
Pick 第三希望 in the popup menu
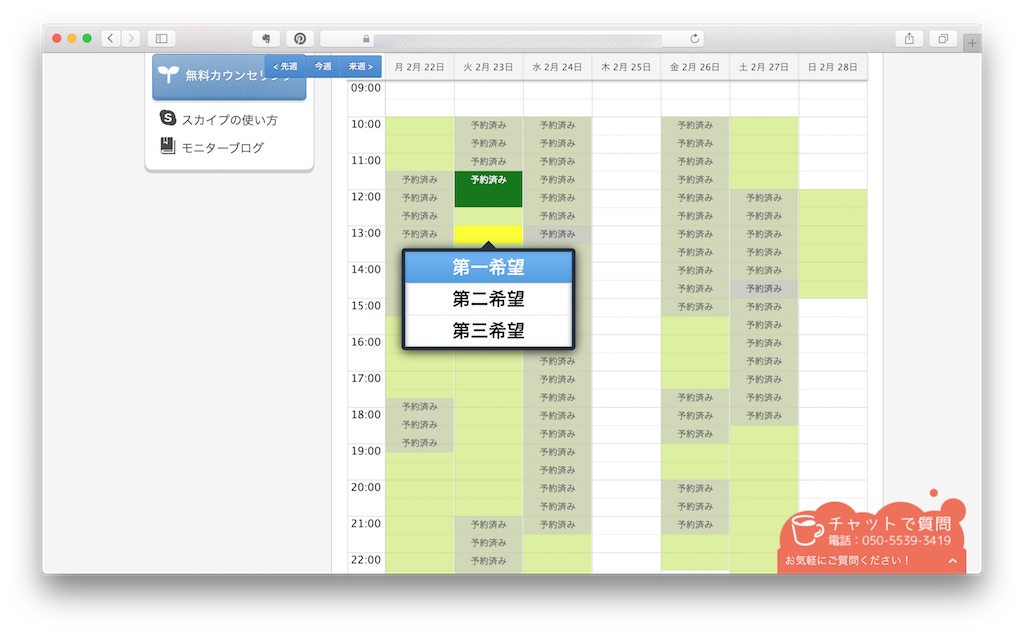coord(488,331)
